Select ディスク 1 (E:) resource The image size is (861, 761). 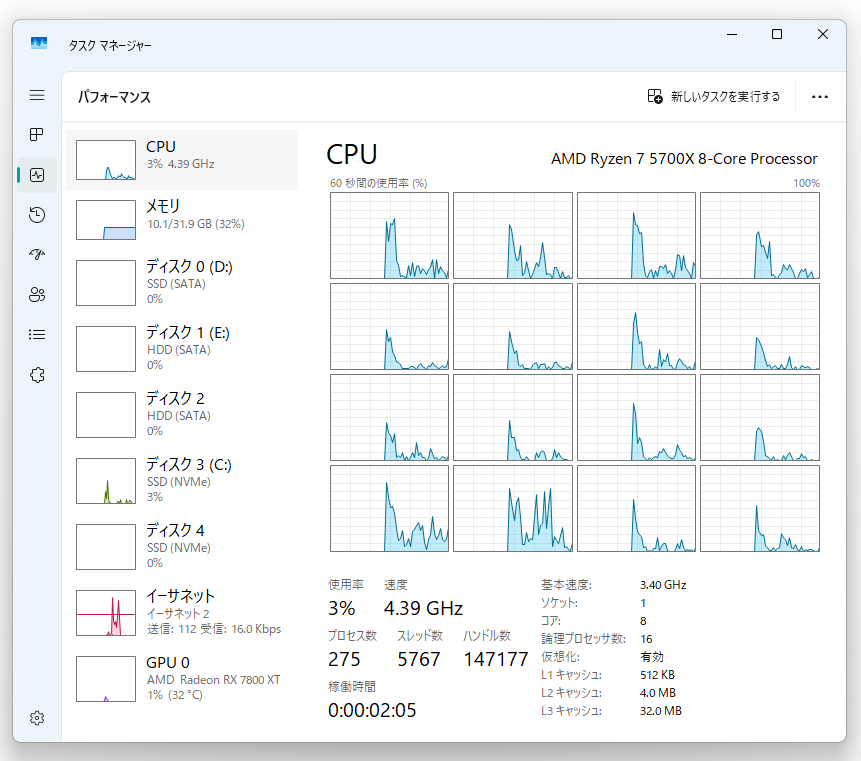tap(182, 349)
